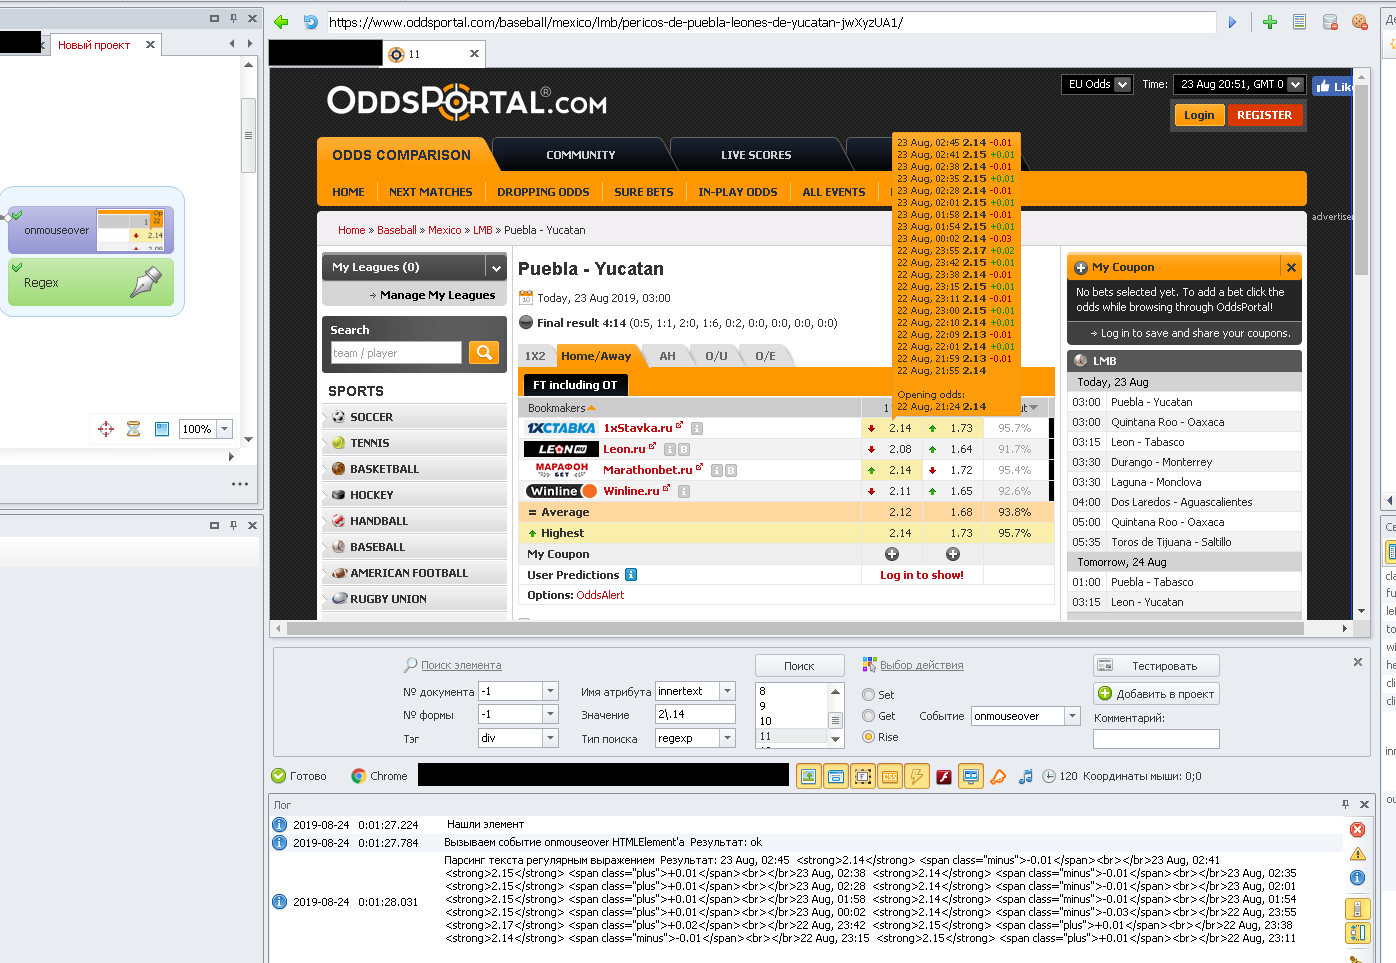This screenshot has height=963, width=1396.
Task: Open the page source viewer icon
Action: (1299, 22)
